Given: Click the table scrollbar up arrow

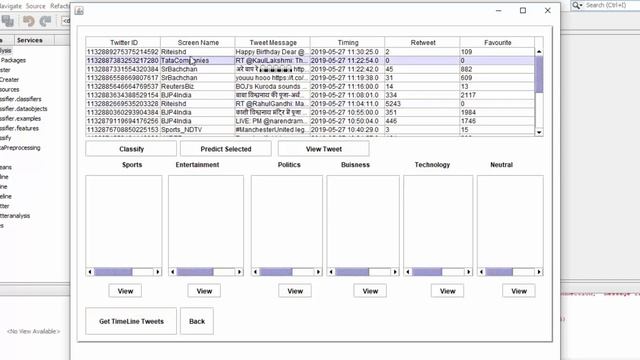Looking at the screenshot, I should tap(539, 52).
